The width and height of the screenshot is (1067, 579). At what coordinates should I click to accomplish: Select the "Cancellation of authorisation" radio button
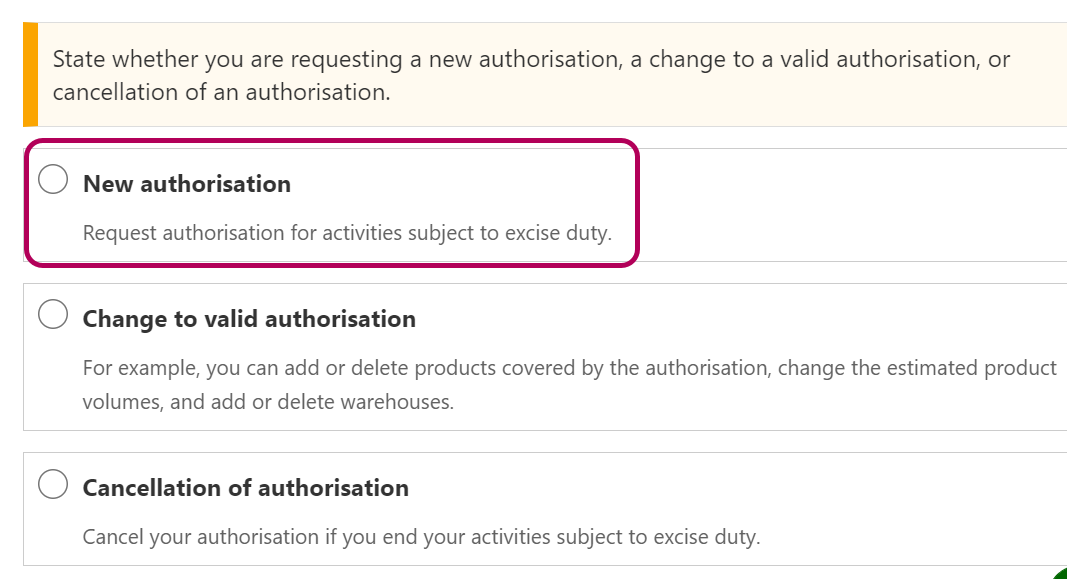click(53, 485)
